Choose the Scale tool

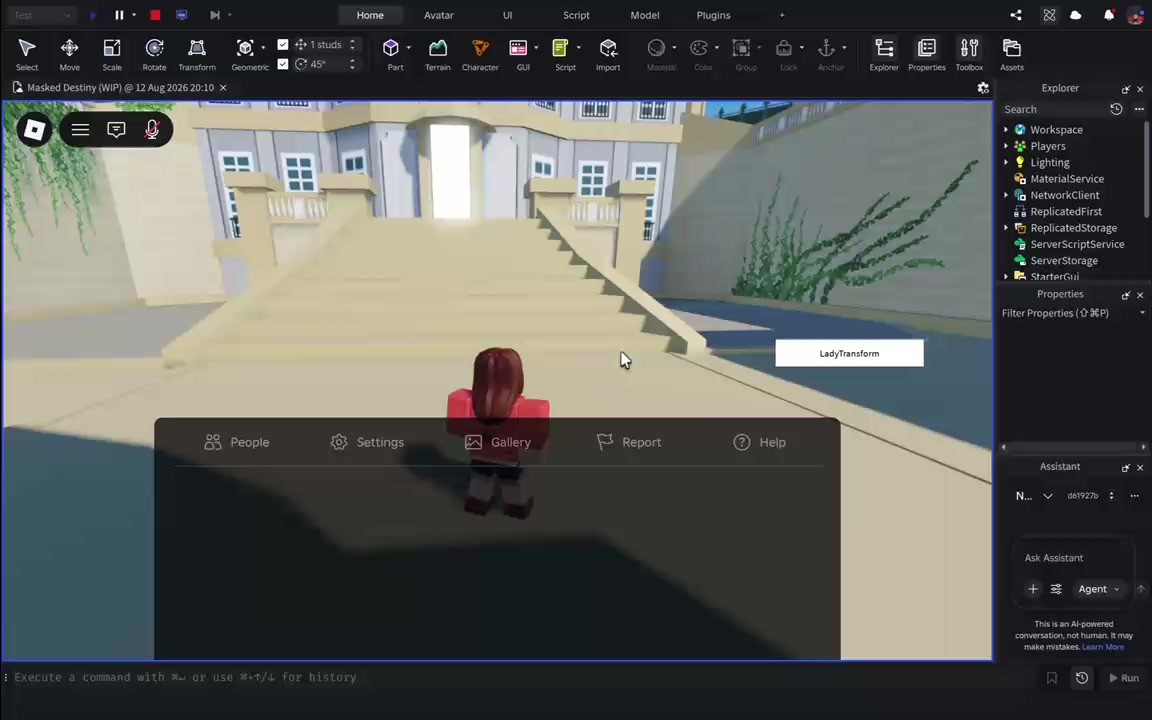click(112, 54)
